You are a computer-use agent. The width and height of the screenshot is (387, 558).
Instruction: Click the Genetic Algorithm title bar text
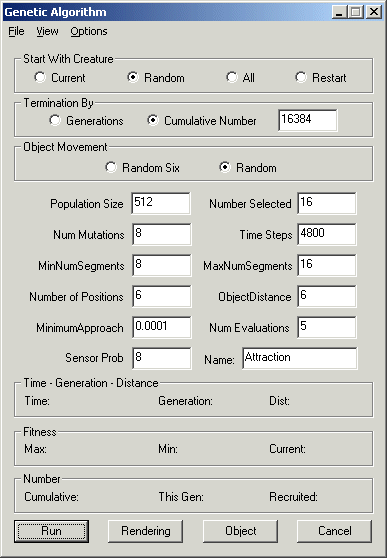point(56,12)
